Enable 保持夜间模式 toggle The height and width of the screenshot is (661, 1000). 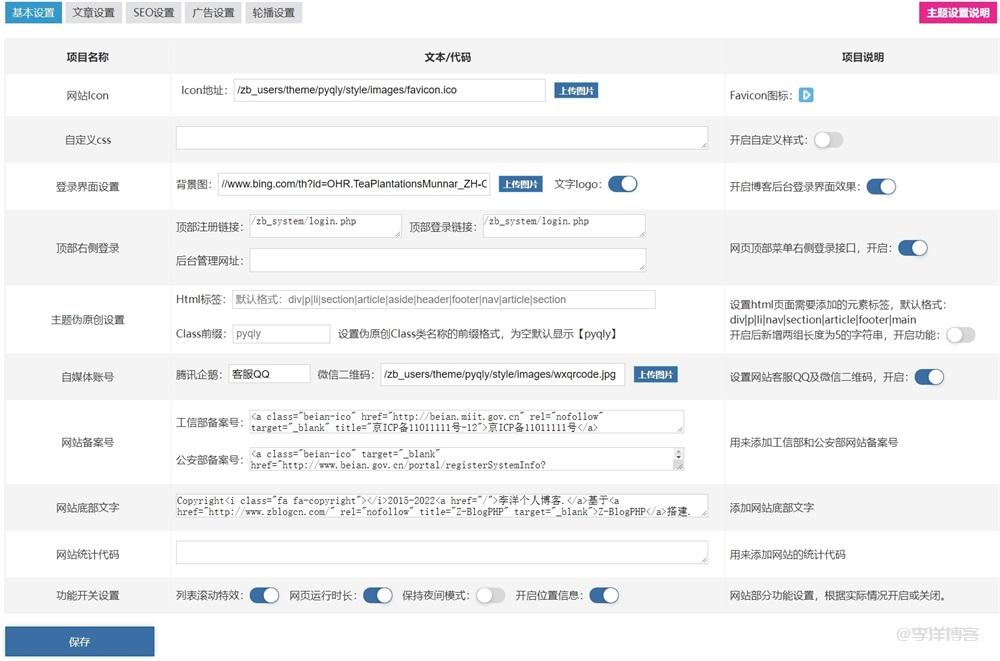[x=490, y=595]
